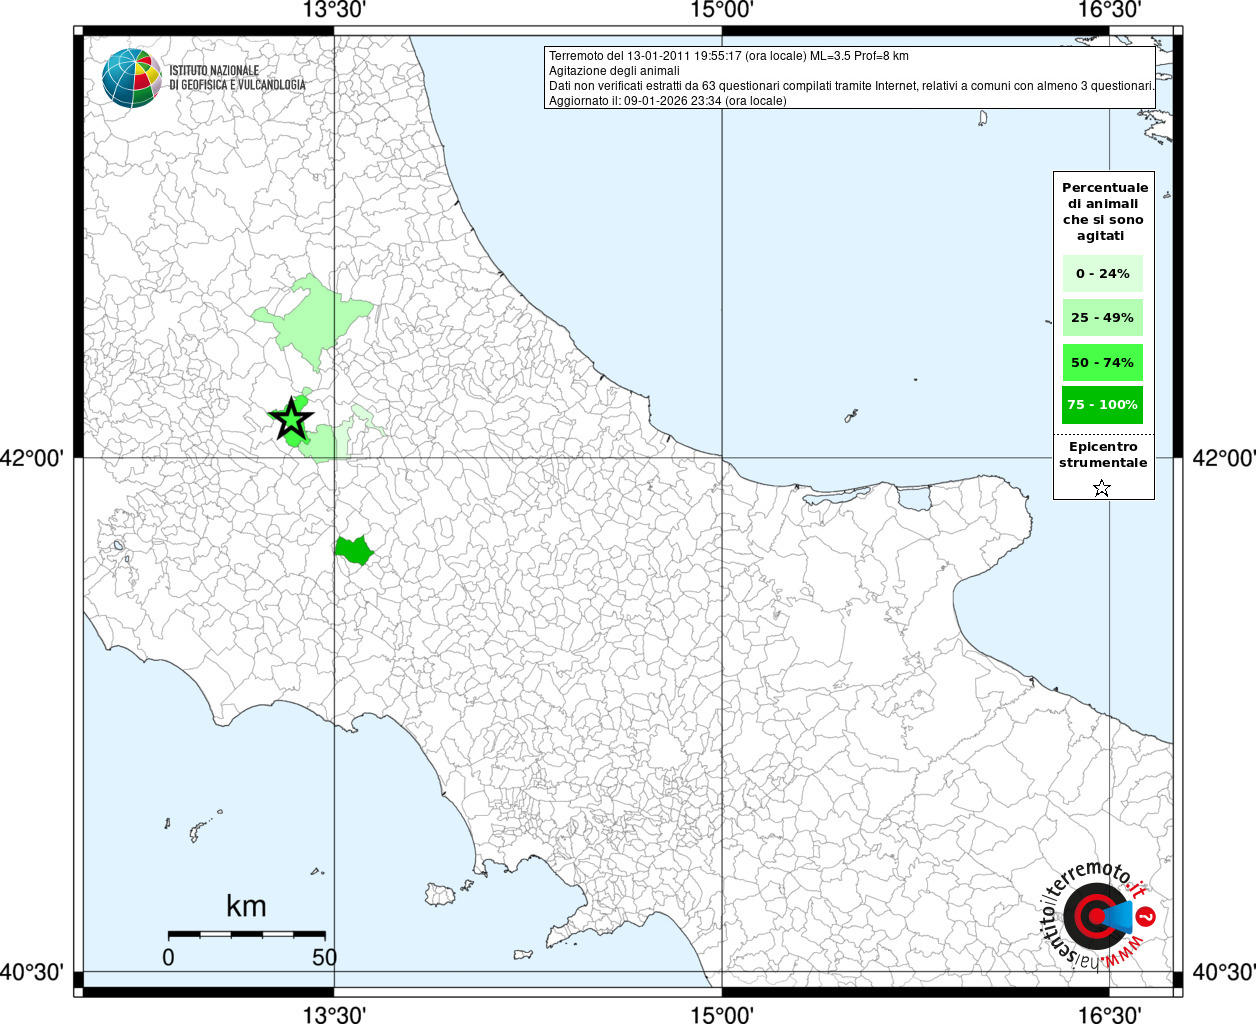
Task: Click the "Aggiornato il: 09-01-2026" line
Action: click(668, 101)
